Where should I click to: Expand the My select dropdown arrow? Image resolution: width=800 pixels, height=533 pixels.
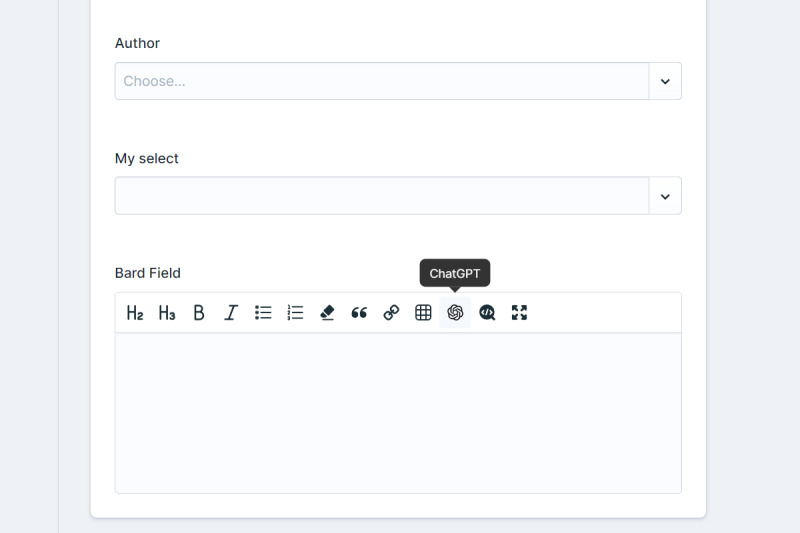coord(665,196)
